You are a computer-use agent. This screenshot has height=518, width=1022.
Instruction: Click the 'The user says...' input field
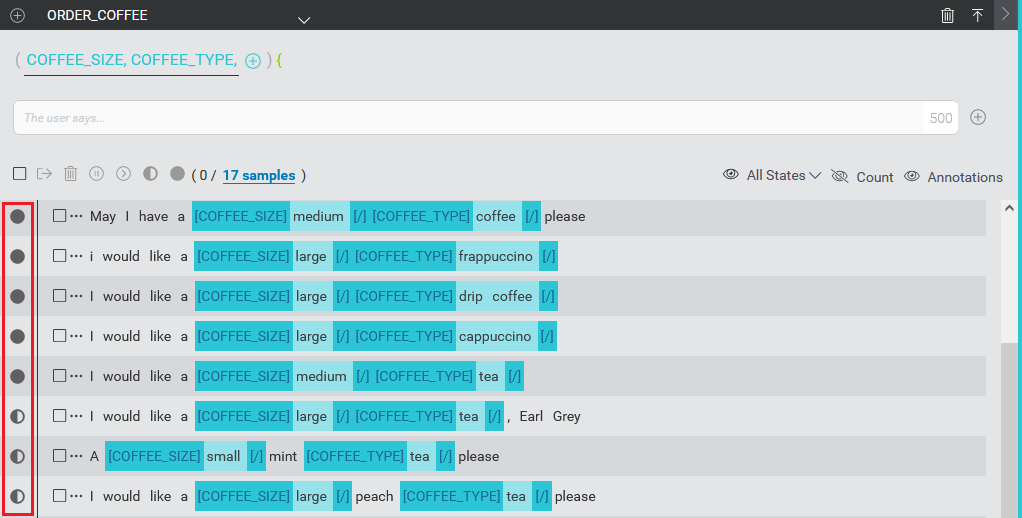point(470,118)
